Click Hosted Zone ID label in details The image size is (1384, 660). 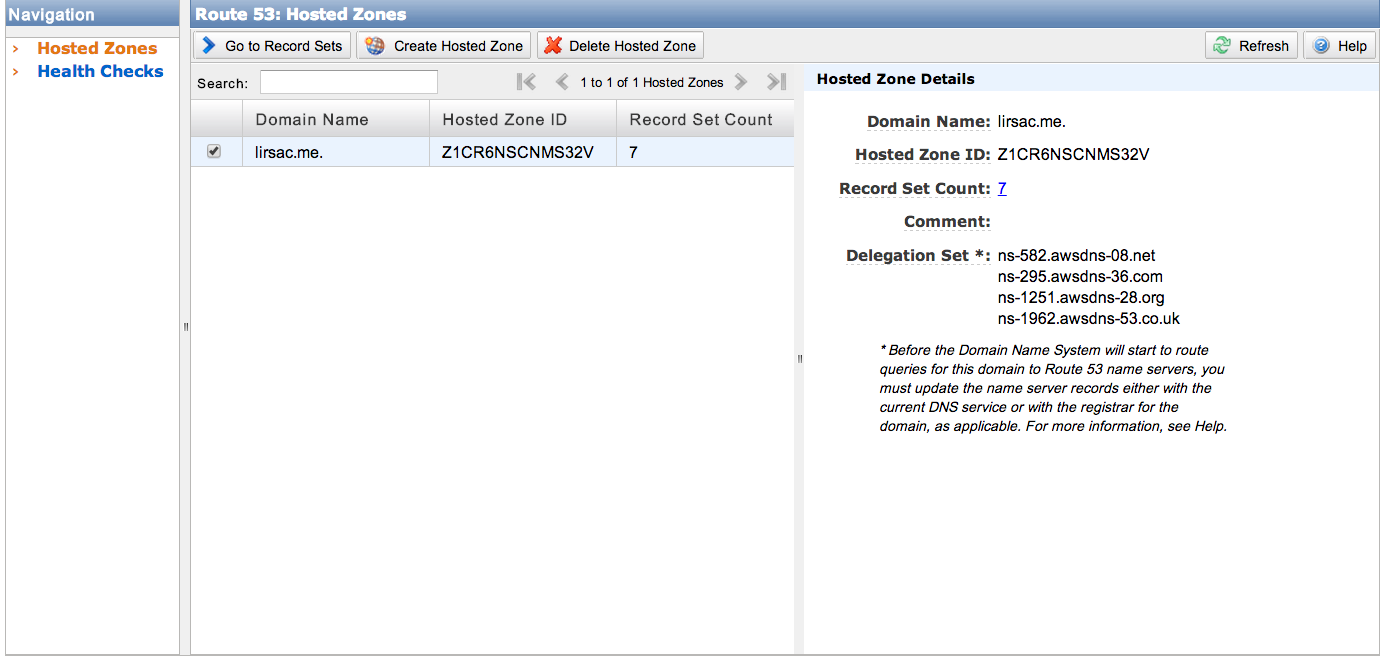923,155
